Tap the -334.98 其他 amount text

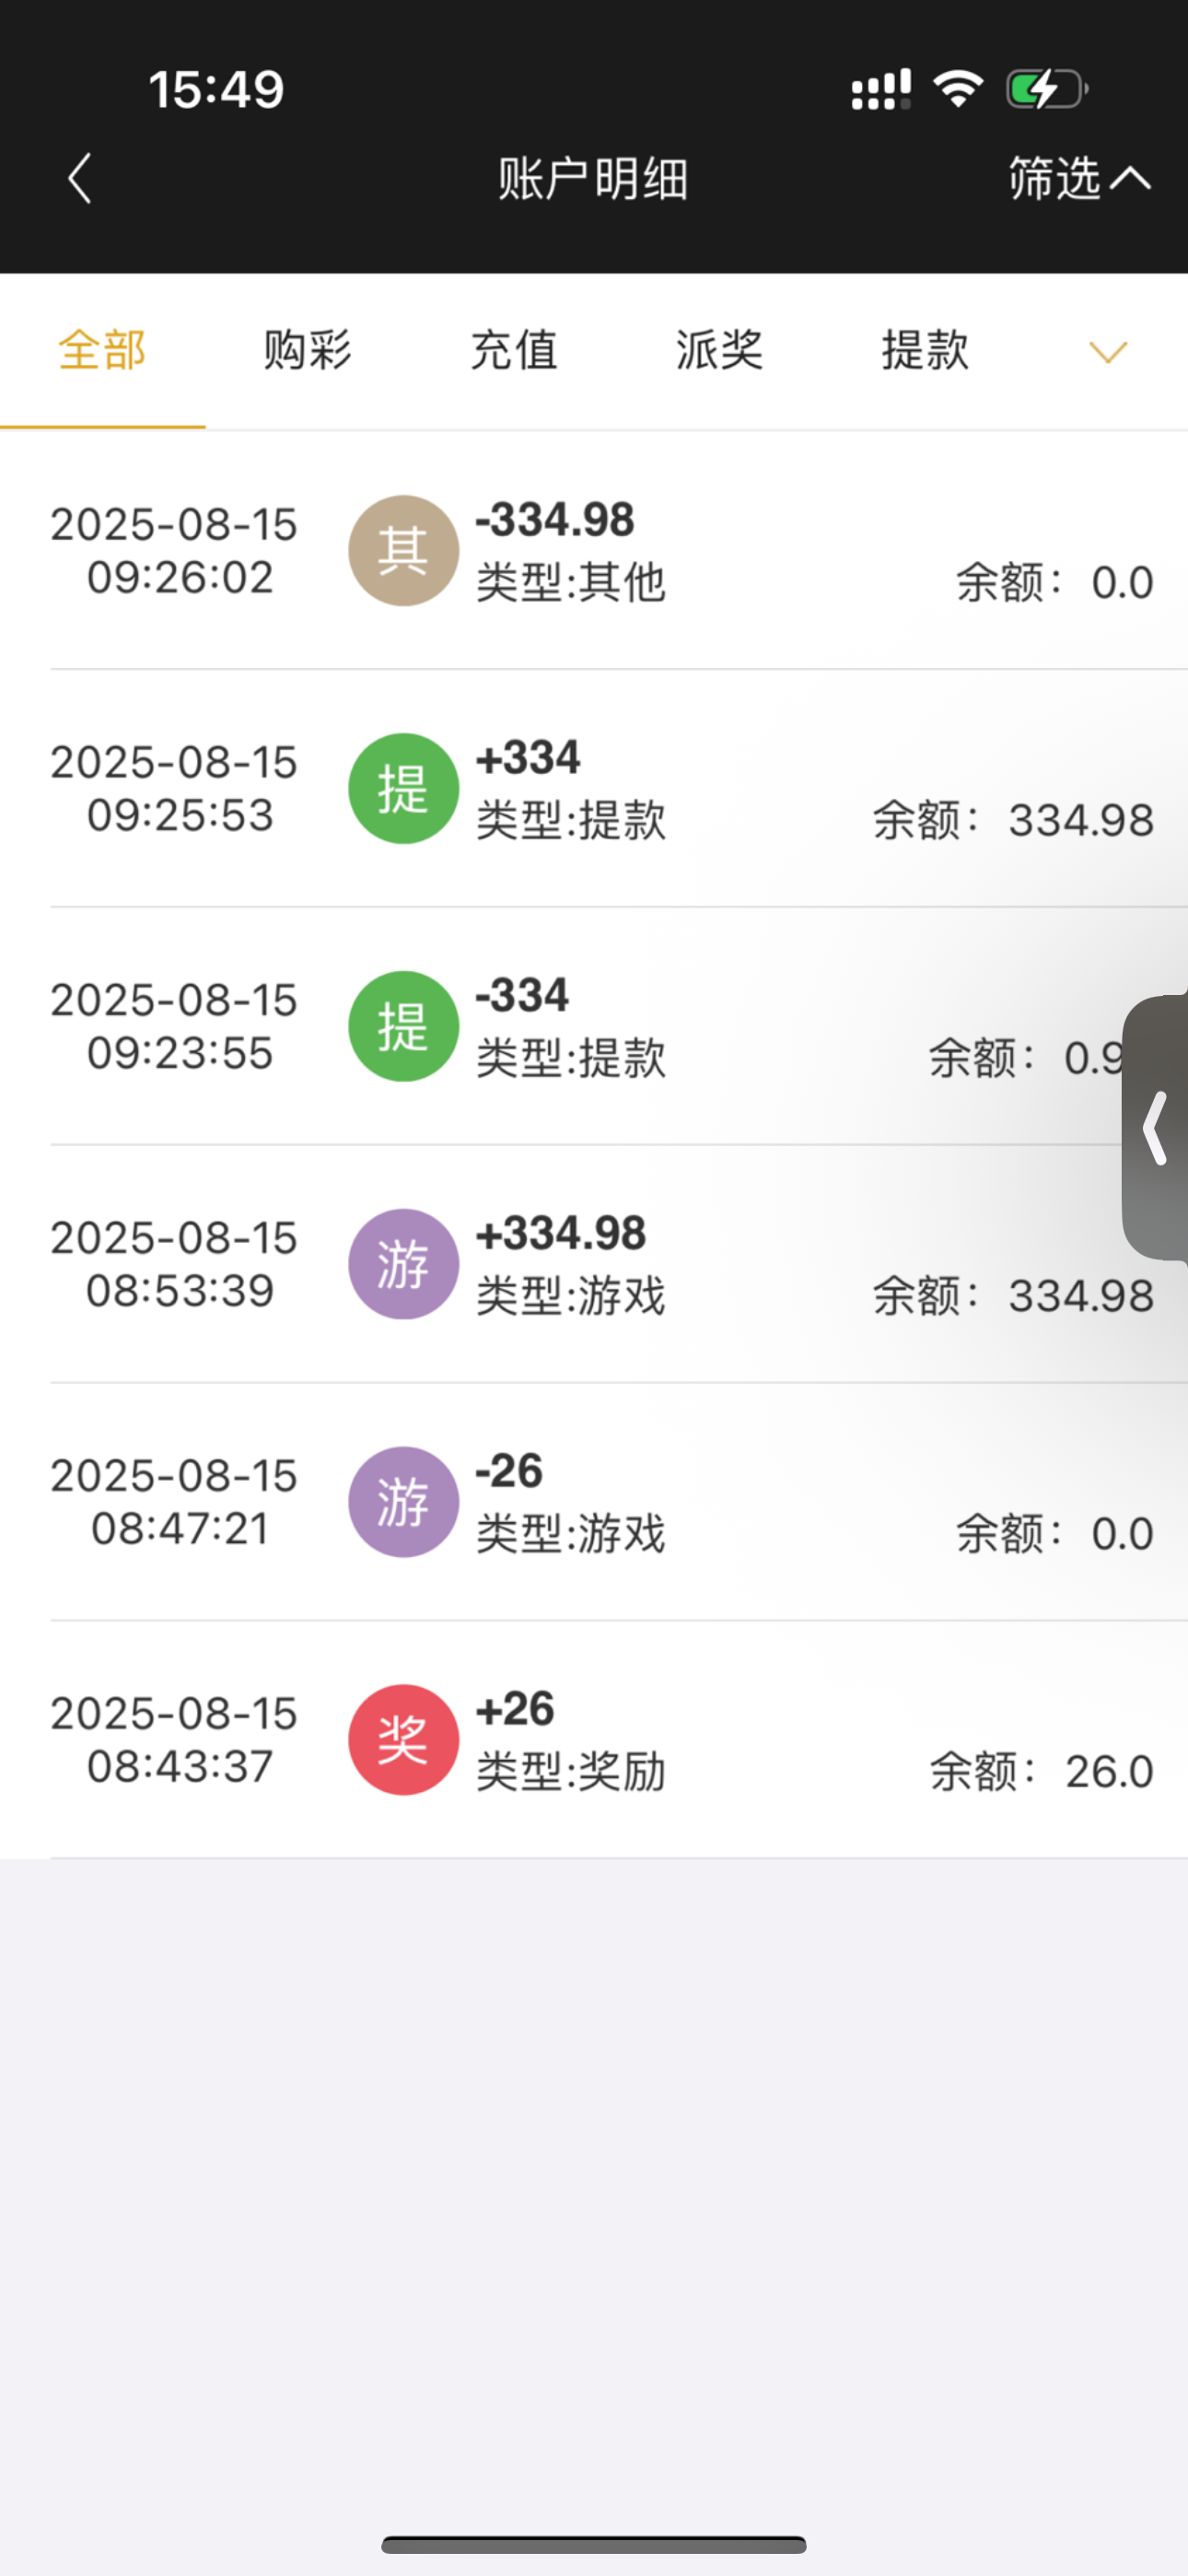click(x=555, y=520)
